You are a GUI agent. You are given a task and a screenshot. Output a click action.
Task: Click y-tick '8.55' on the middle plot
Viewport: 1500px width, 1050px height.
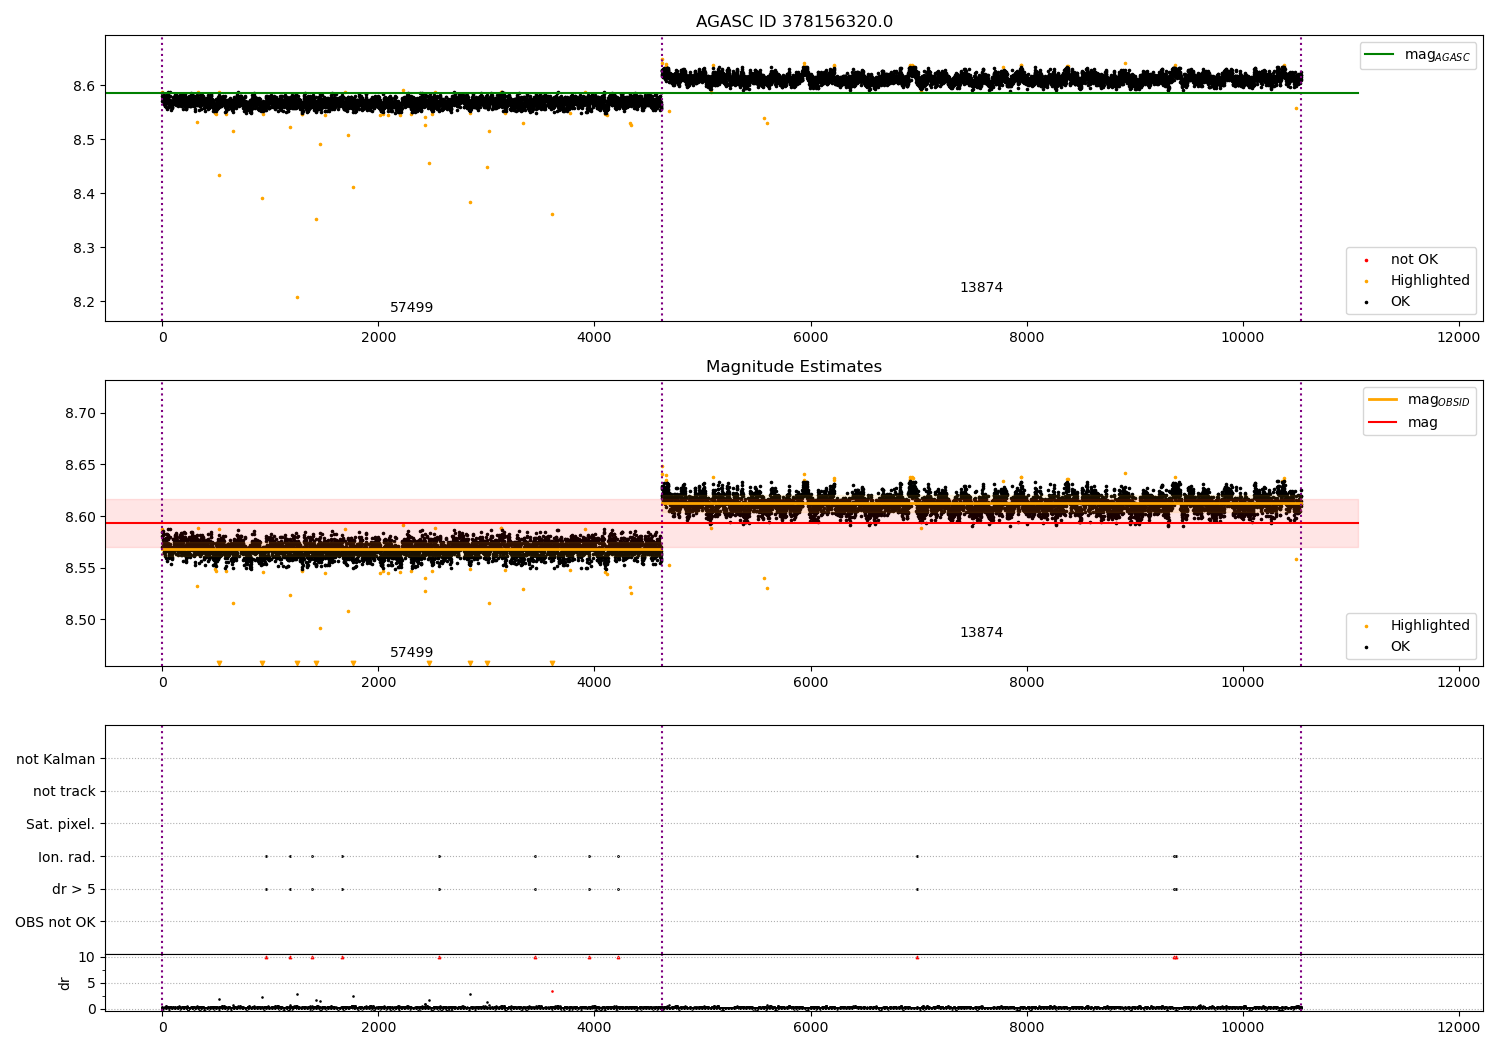click(80, 569)
